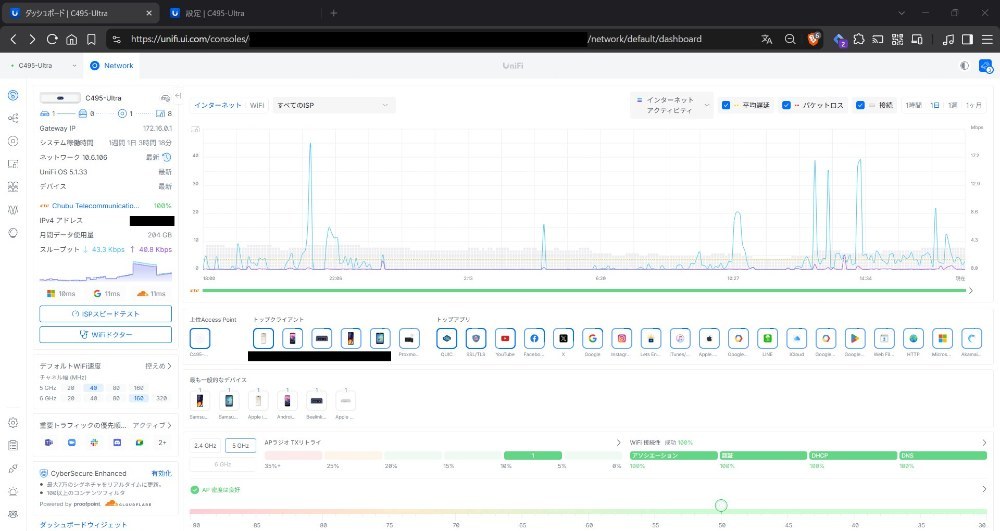The width and height of the screenshot is (1000, 531).
Task: Click the iCloud app icon in top apps
Action: tap(797, 338)
